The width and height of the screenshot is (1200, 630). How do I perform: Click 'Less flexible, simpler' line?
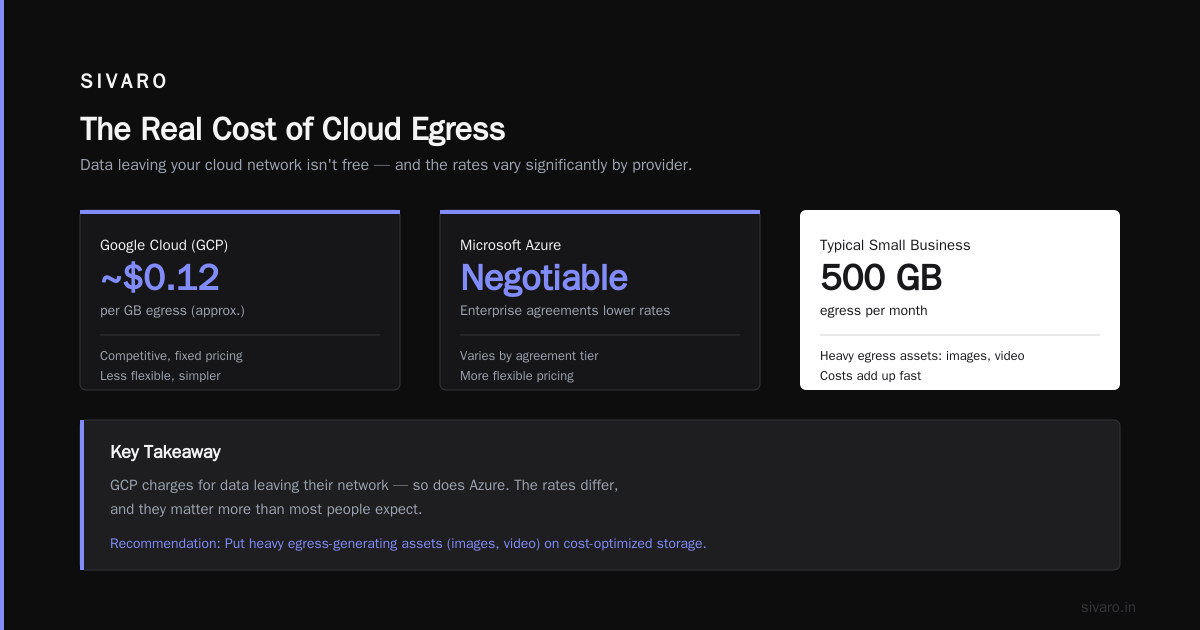coord(160,376)
